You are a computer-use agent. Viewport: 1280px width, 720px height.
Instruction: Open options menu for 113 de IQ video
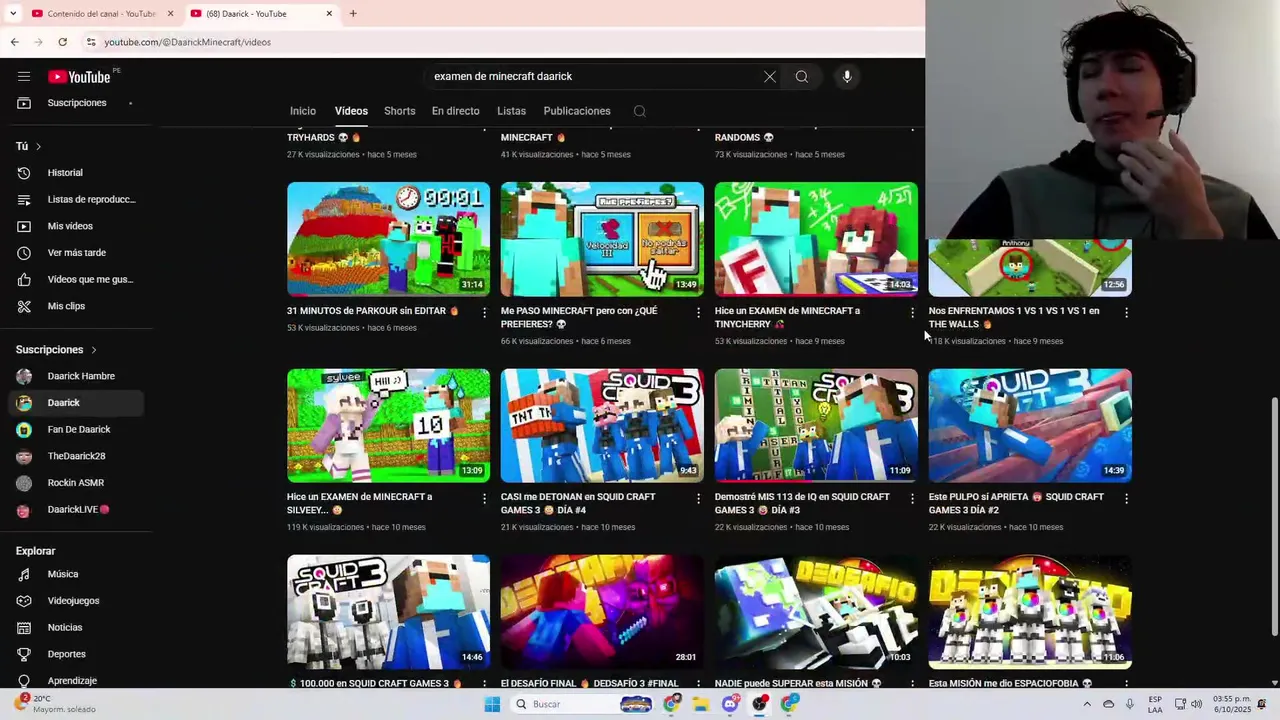pos(912,499)
